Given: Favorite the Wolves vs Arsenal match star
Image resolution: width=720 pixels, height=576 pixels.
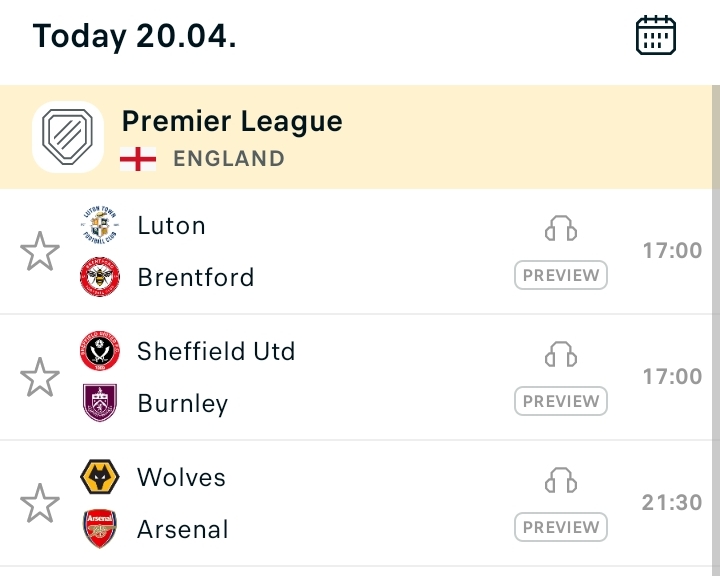Looking at the screenshot, I should coord(40,503).
